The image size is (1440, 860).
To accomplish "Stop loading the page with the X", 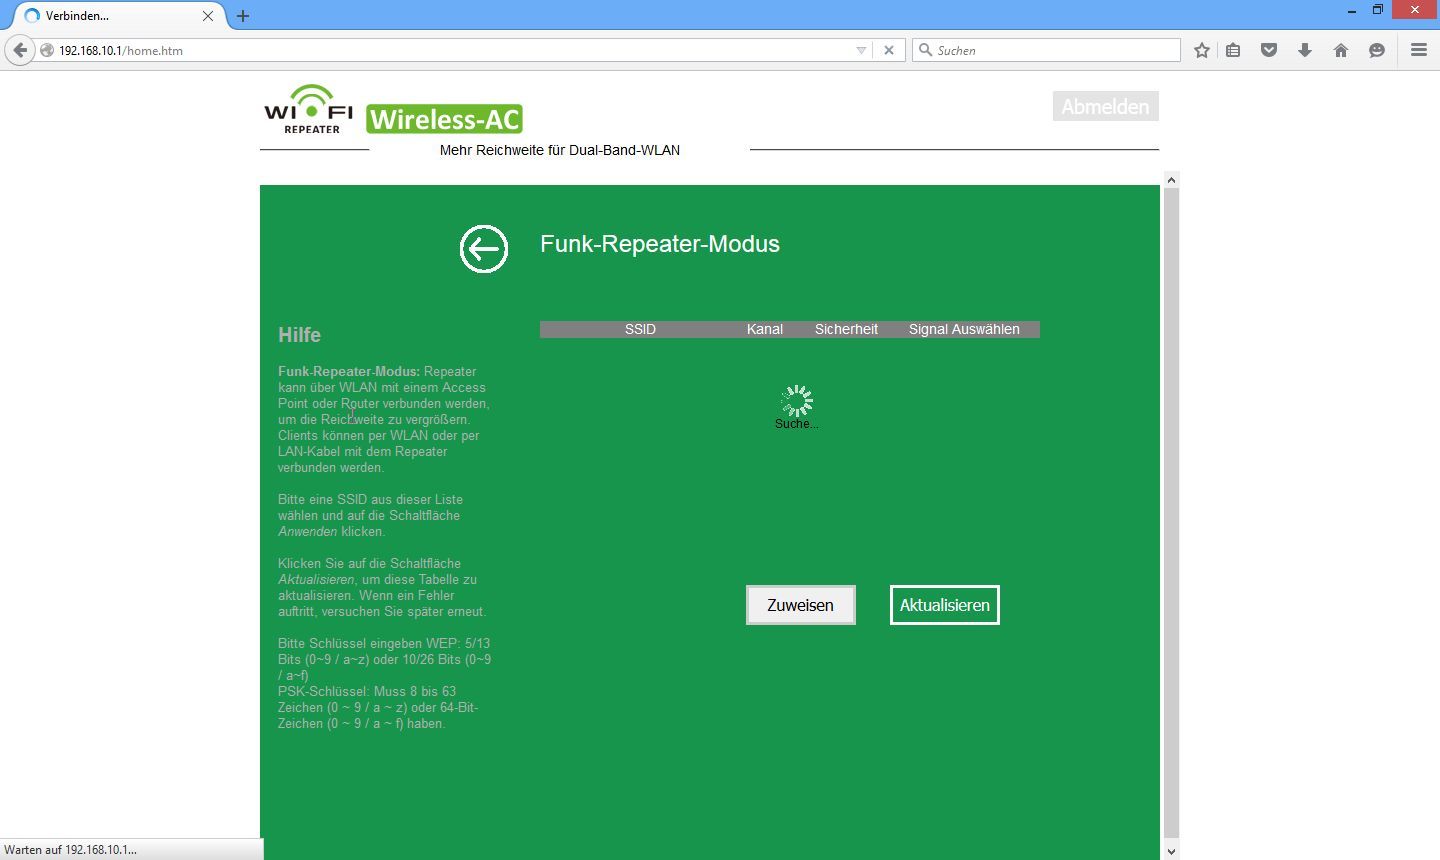I will pyautogui.click(x=888, y=50).
